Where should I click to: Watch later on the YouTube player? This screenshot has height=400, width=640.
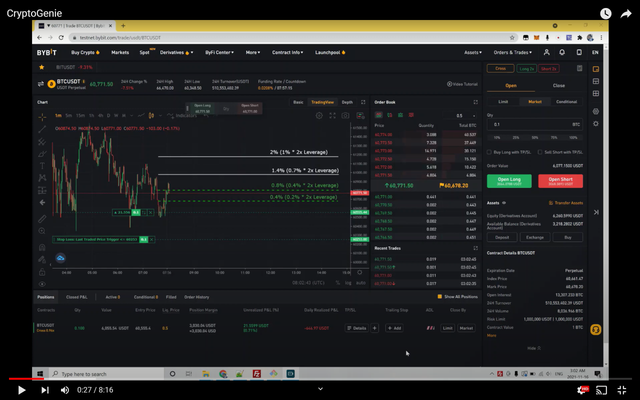click(x=606, y=13)
